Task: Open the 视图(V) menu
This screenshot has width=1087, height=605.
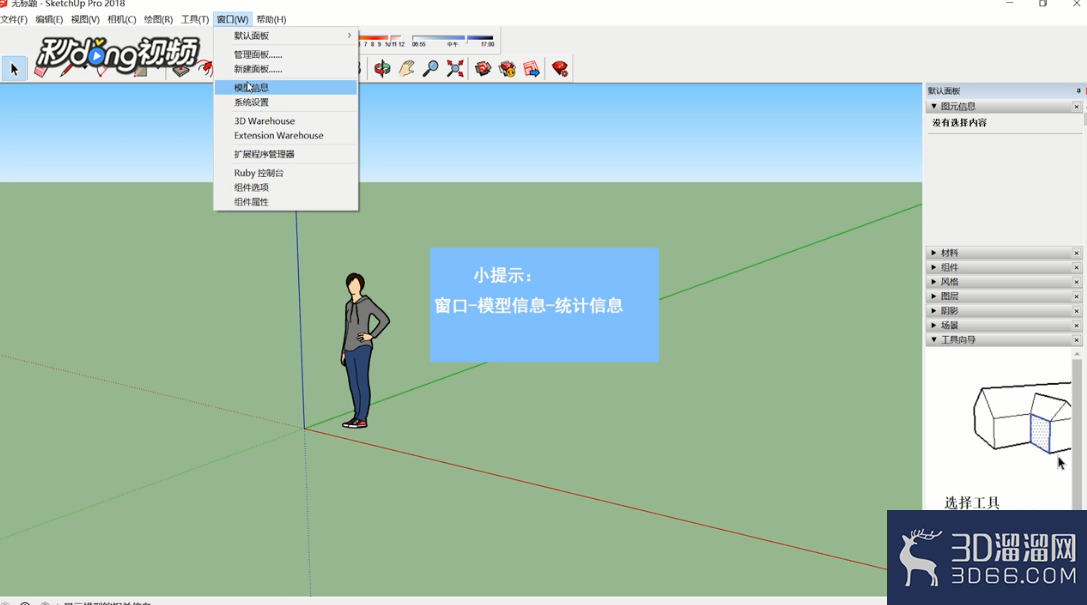Action: [85, 19]
